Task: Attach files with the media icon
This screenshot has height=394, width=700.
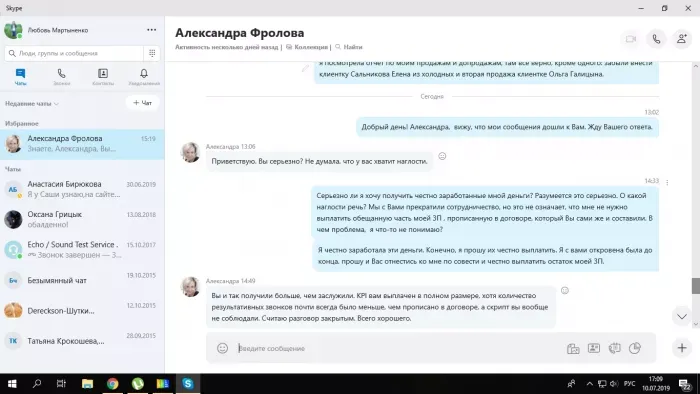Action: click(x=573, y=348)
